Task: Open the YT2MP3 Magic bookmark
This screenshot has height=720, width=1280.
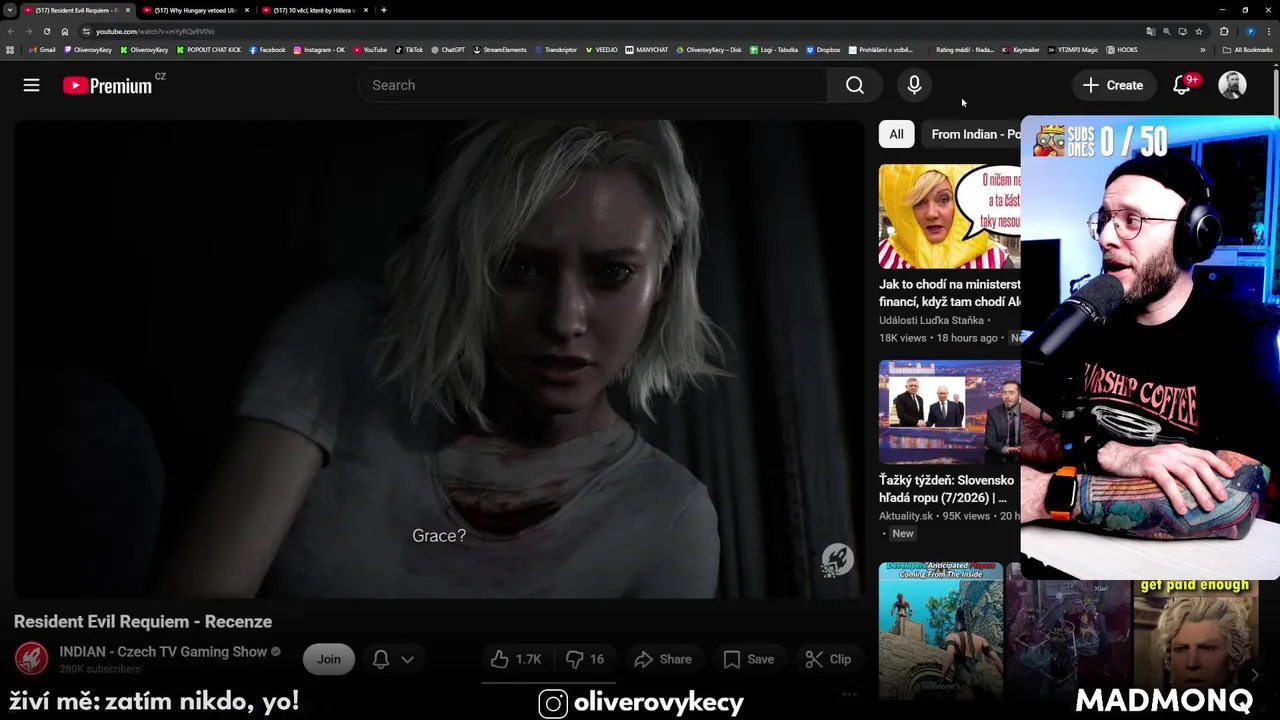Action: pyautogui.click(x=1075, y=49)
